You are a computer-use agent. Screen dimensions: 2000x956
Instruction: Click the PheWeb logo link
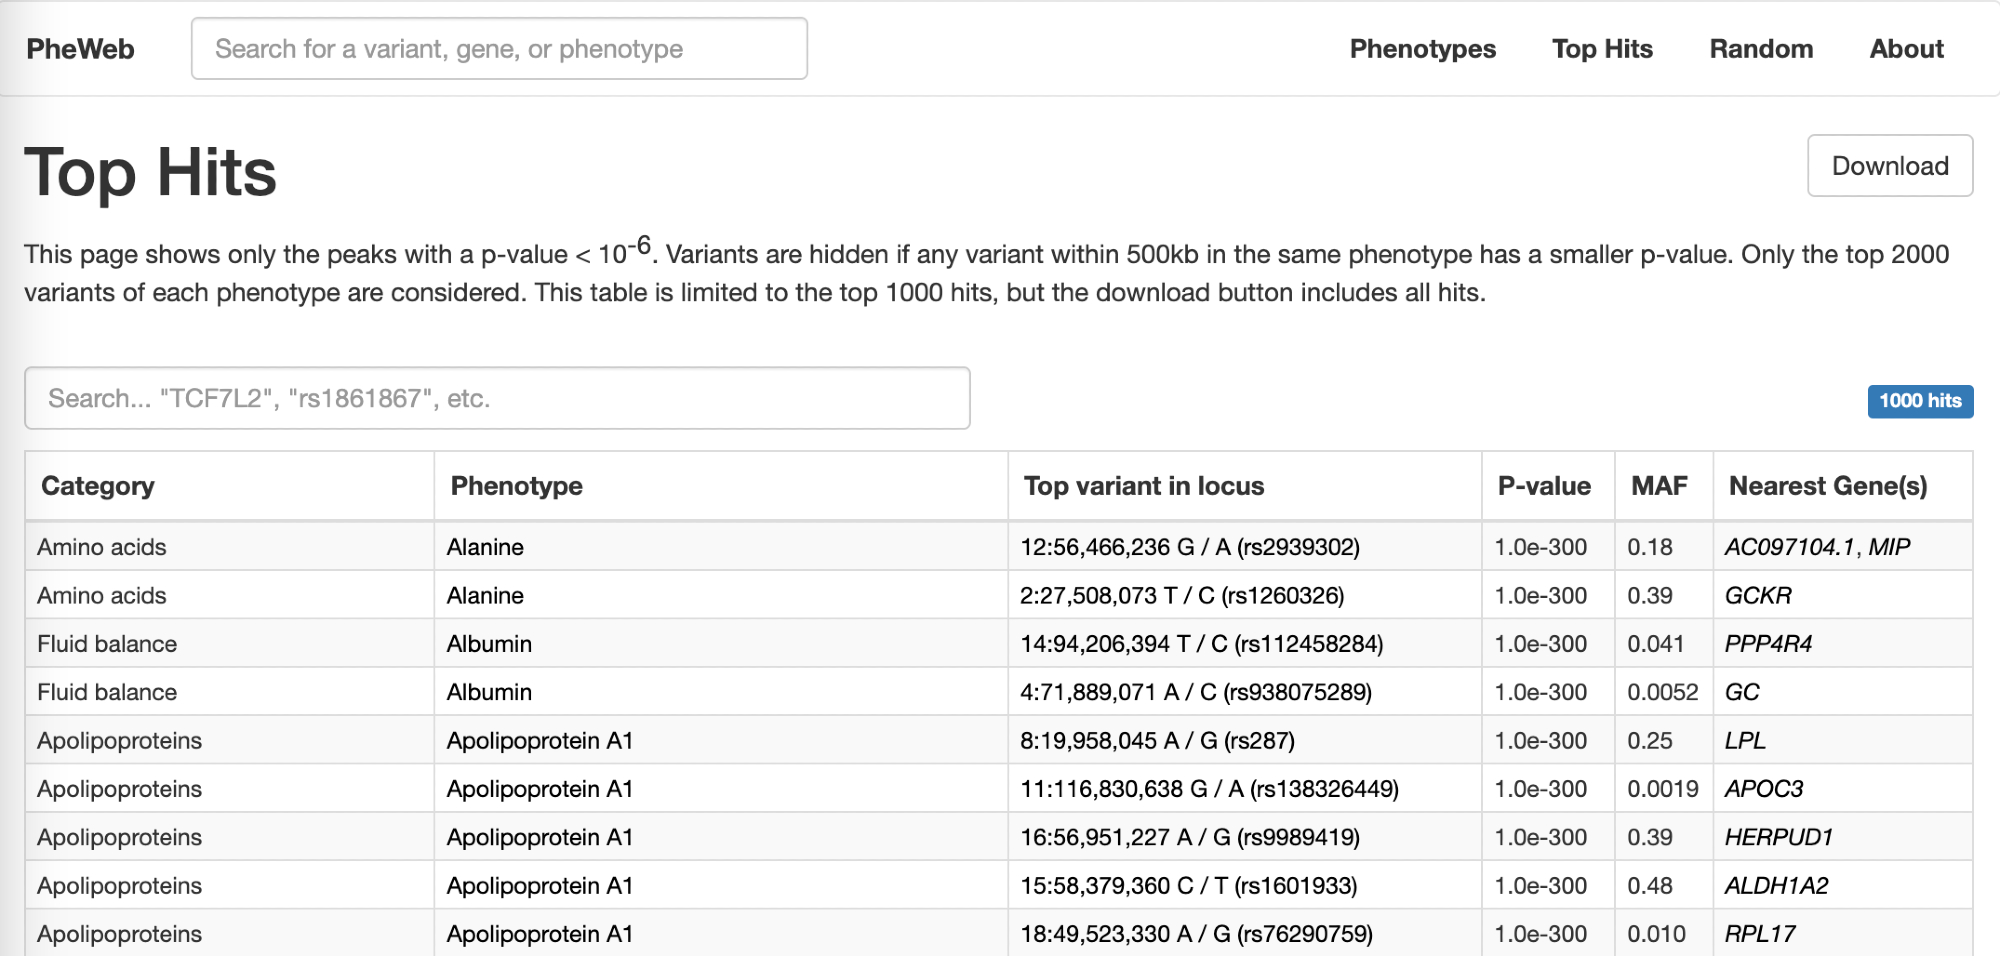coord(80,49)
